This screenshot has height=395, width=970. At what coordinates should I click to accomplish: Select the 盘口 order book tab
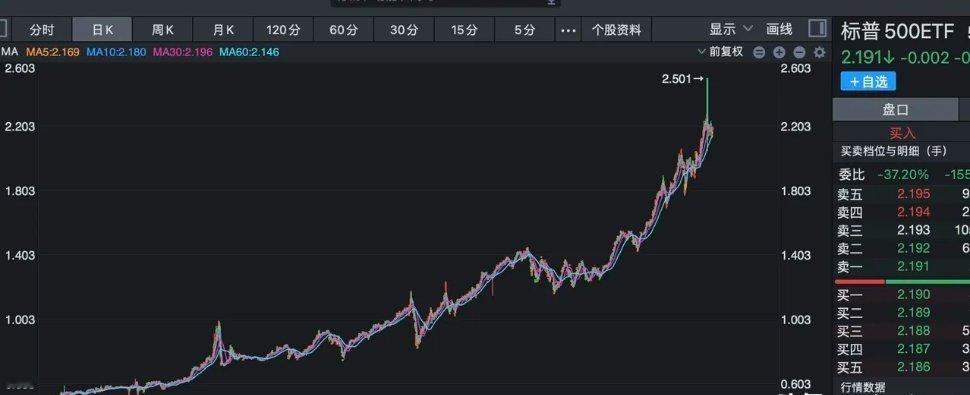[895, 109]
